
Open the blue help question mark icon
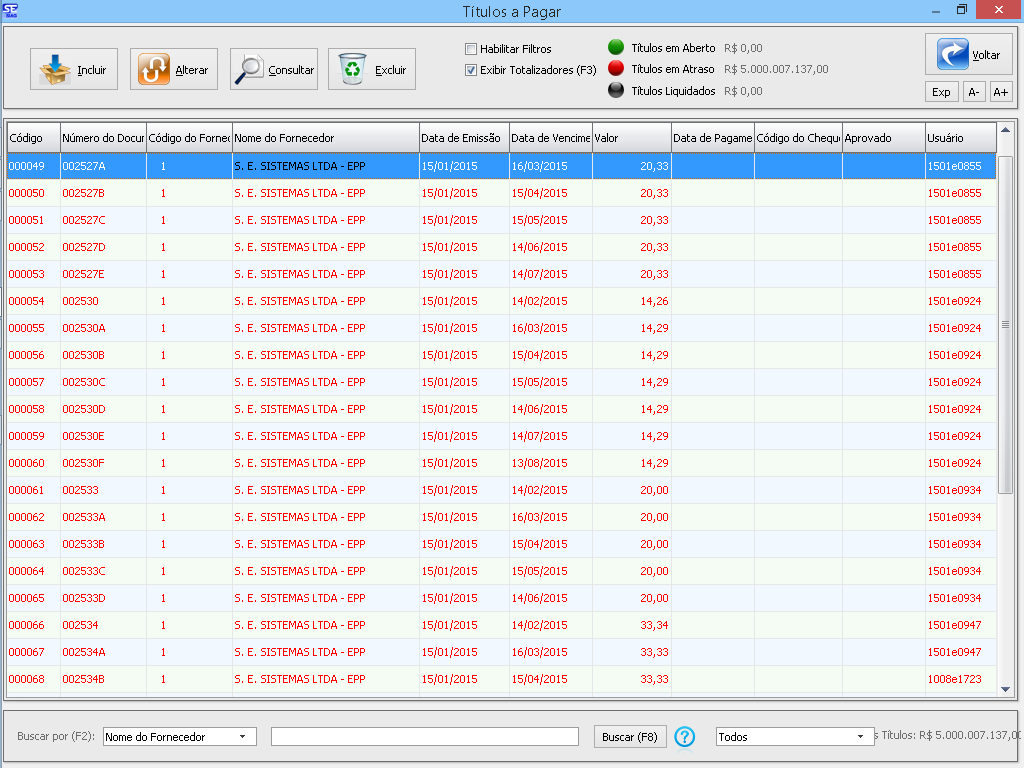click(685, 737)
